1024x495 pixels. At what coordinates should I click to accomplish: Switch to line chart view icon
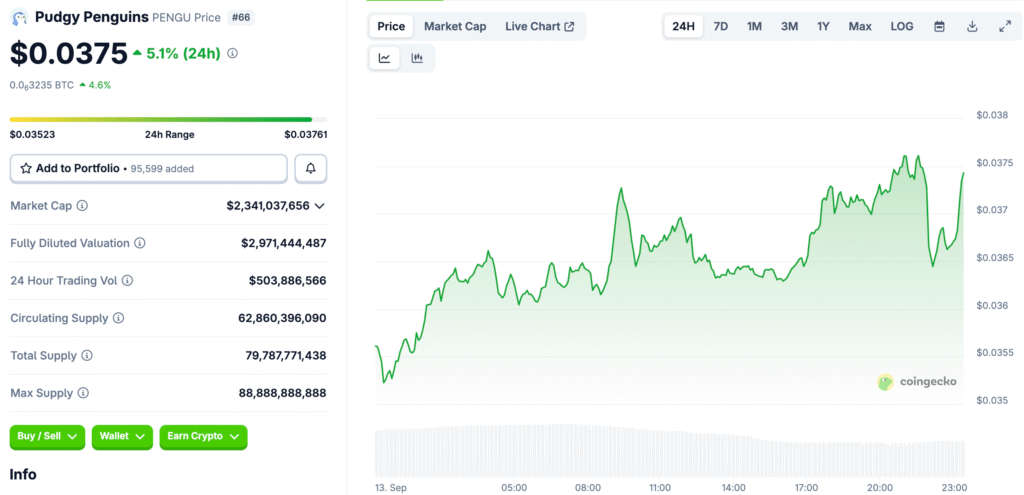(x=385, y=58)
